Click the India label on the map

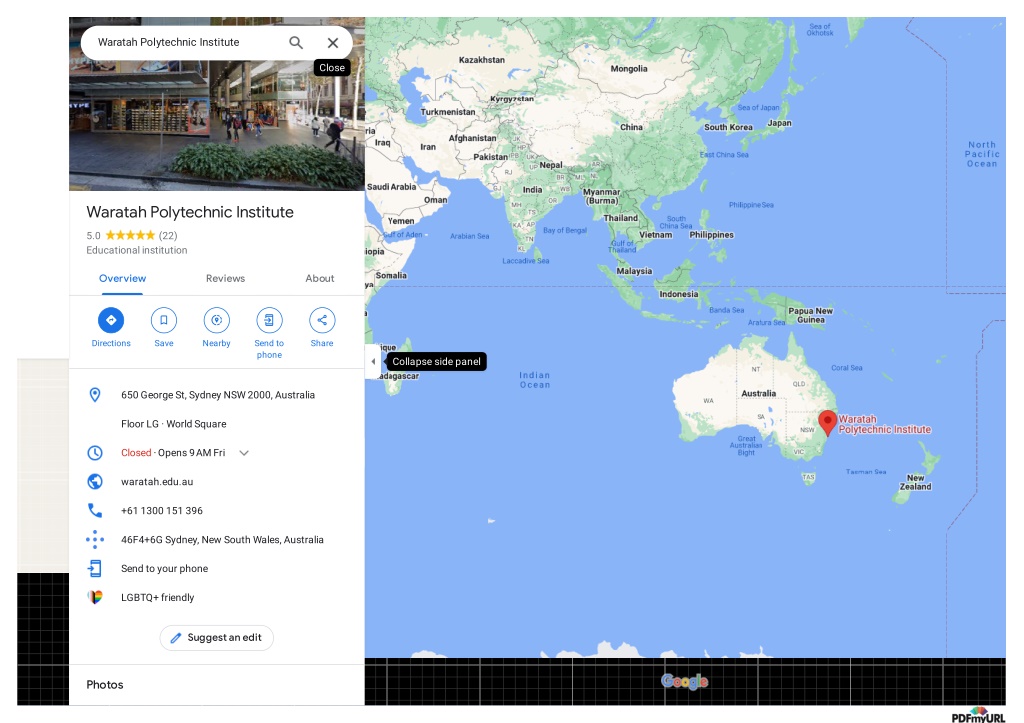tap(532, 189)
